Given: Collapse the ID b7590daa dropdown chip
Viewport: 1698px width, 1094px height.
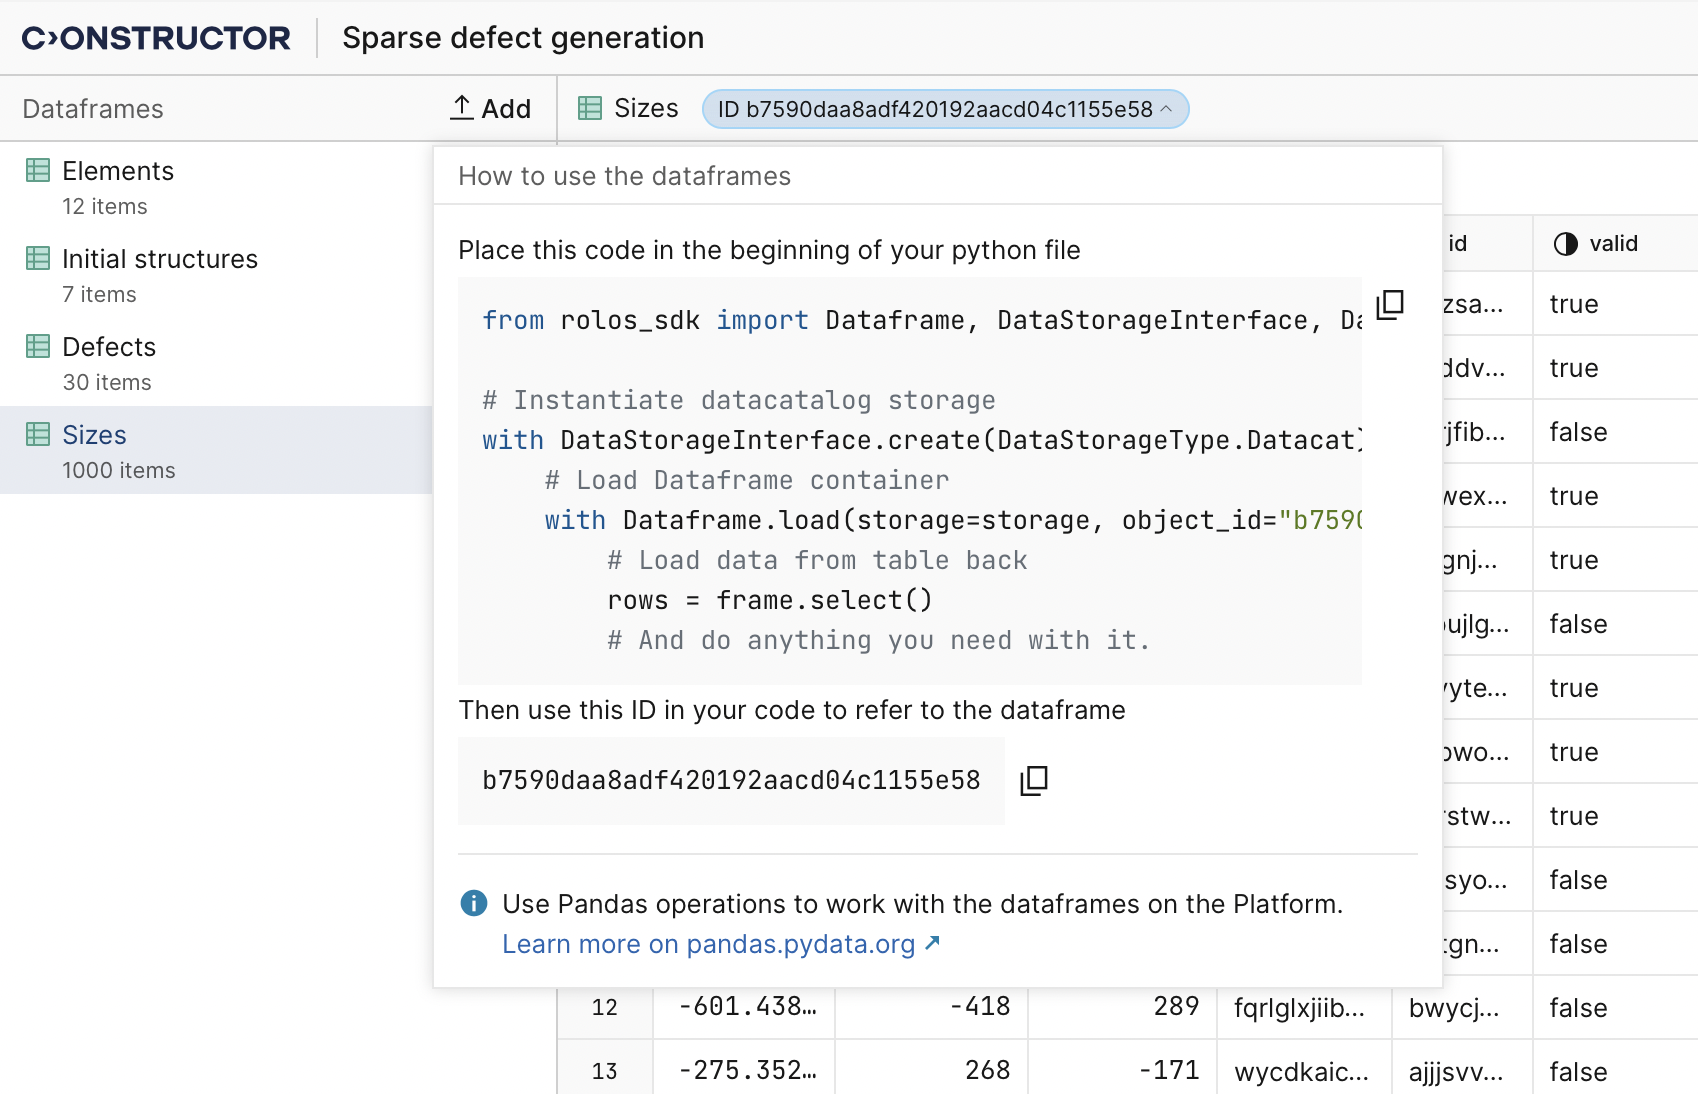Looking at the screenshot, I should (945, 109).
